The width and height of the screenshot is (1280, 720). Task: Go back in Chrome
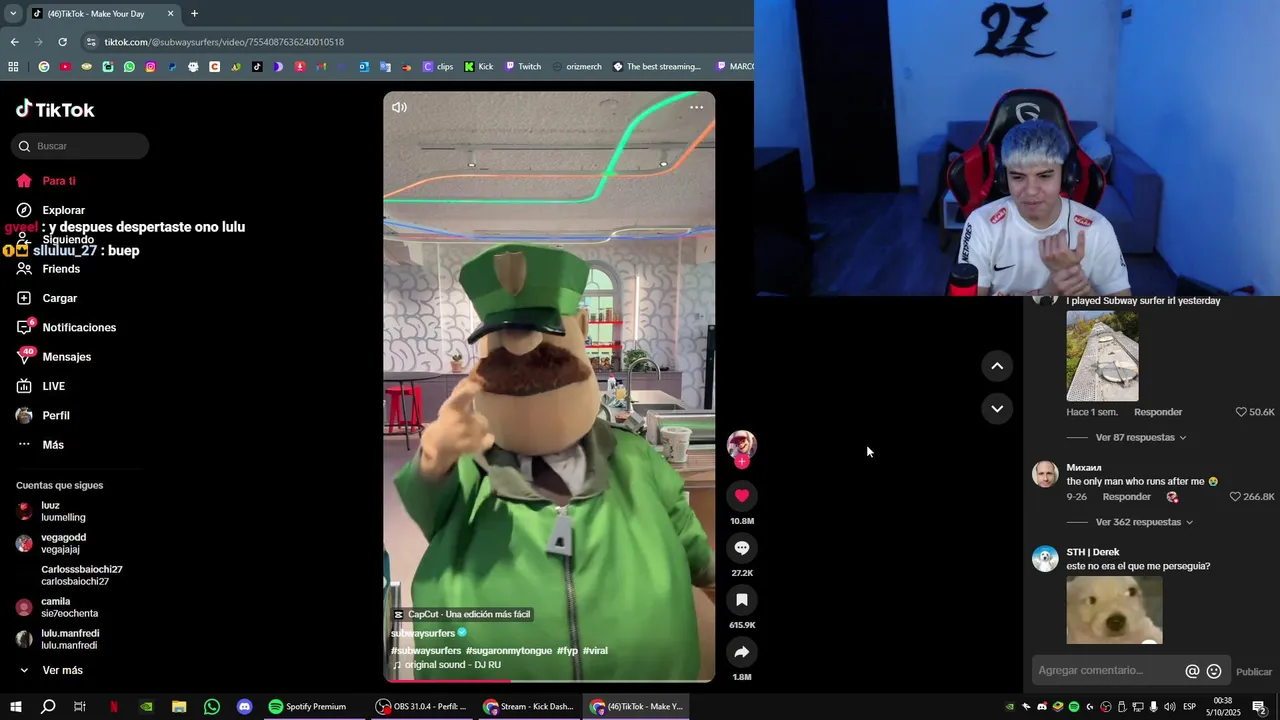click(x=14, y=42)
